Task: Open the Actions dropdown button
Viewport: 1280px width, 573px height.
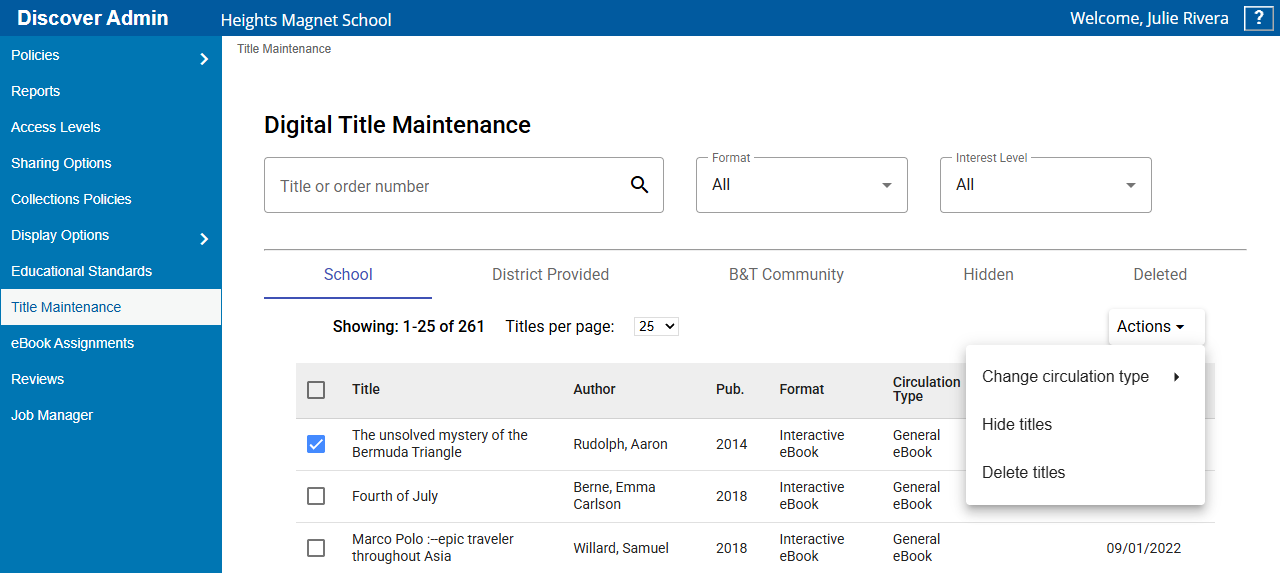Action: tap(1156, 327)
